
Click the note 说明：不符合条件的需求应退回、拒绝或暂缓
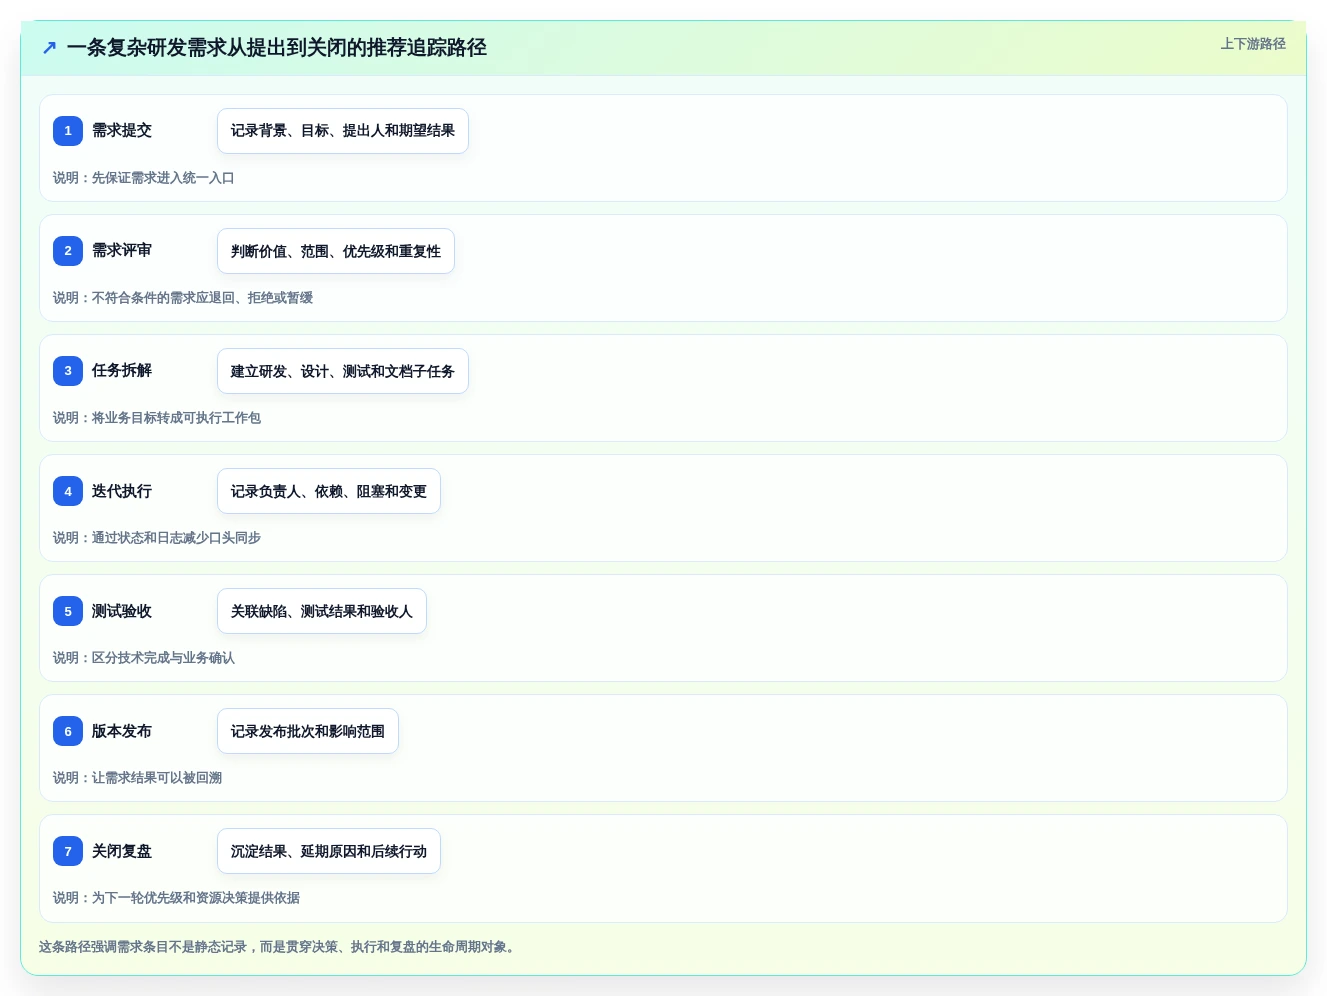[x=183, y=298]
